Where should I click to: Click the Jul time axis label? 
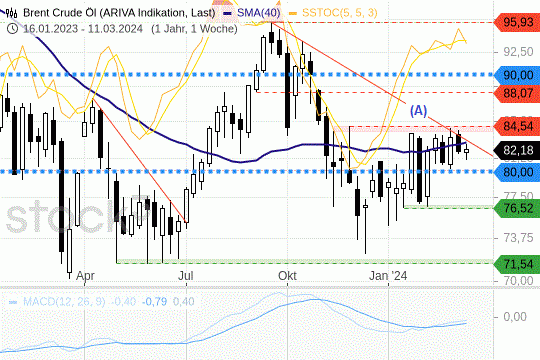coord(186,276)
